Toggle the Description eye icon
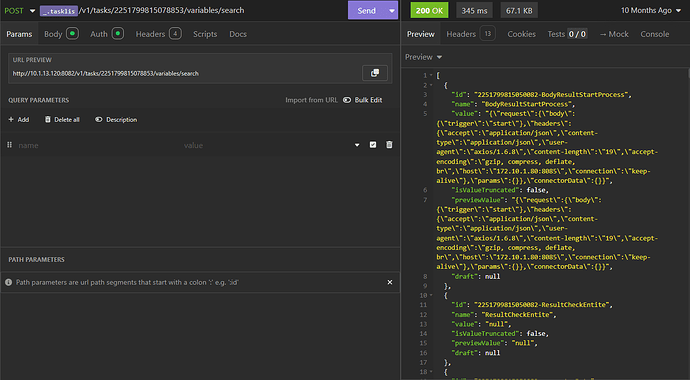 pos(99,120)
